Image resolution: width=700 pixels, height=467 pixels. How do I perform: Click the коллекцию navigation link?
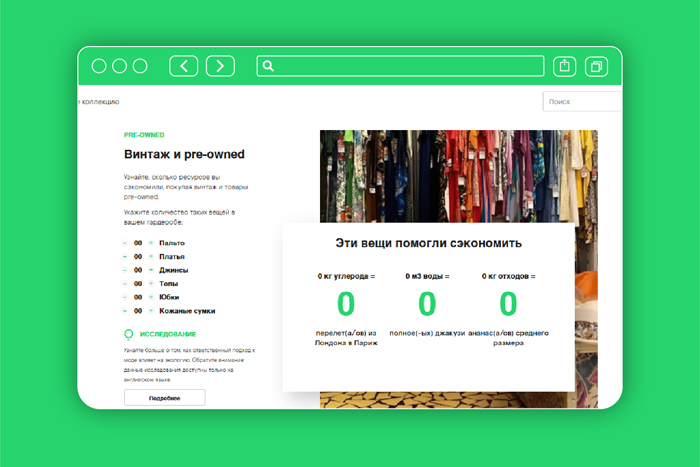point(99,101)
